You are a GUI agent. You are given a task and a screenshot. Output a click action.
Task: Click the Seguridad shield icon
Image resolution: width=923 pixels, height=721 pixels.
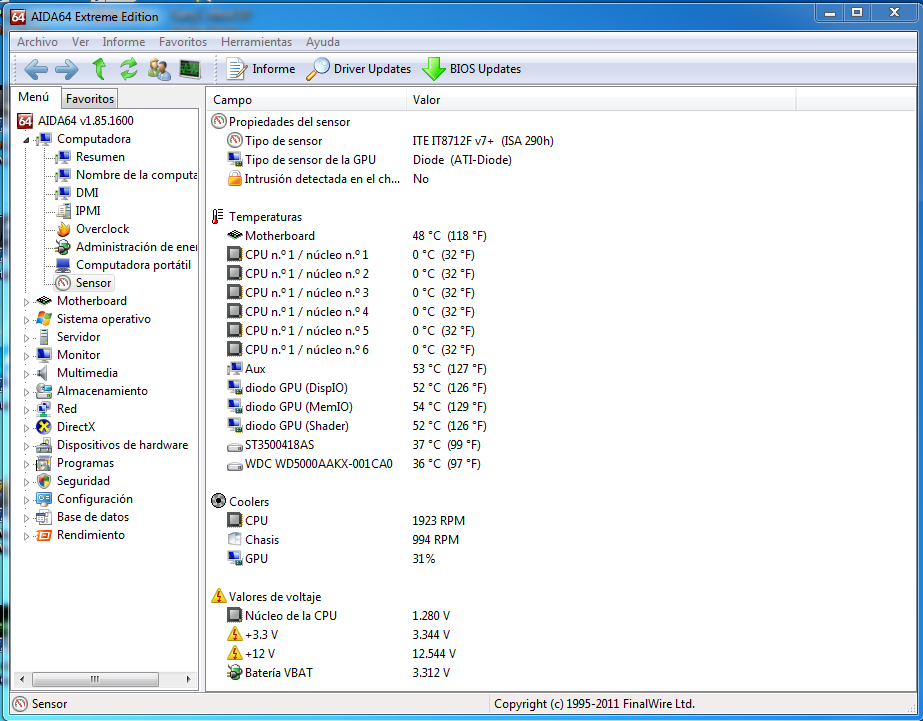(44, 481)
